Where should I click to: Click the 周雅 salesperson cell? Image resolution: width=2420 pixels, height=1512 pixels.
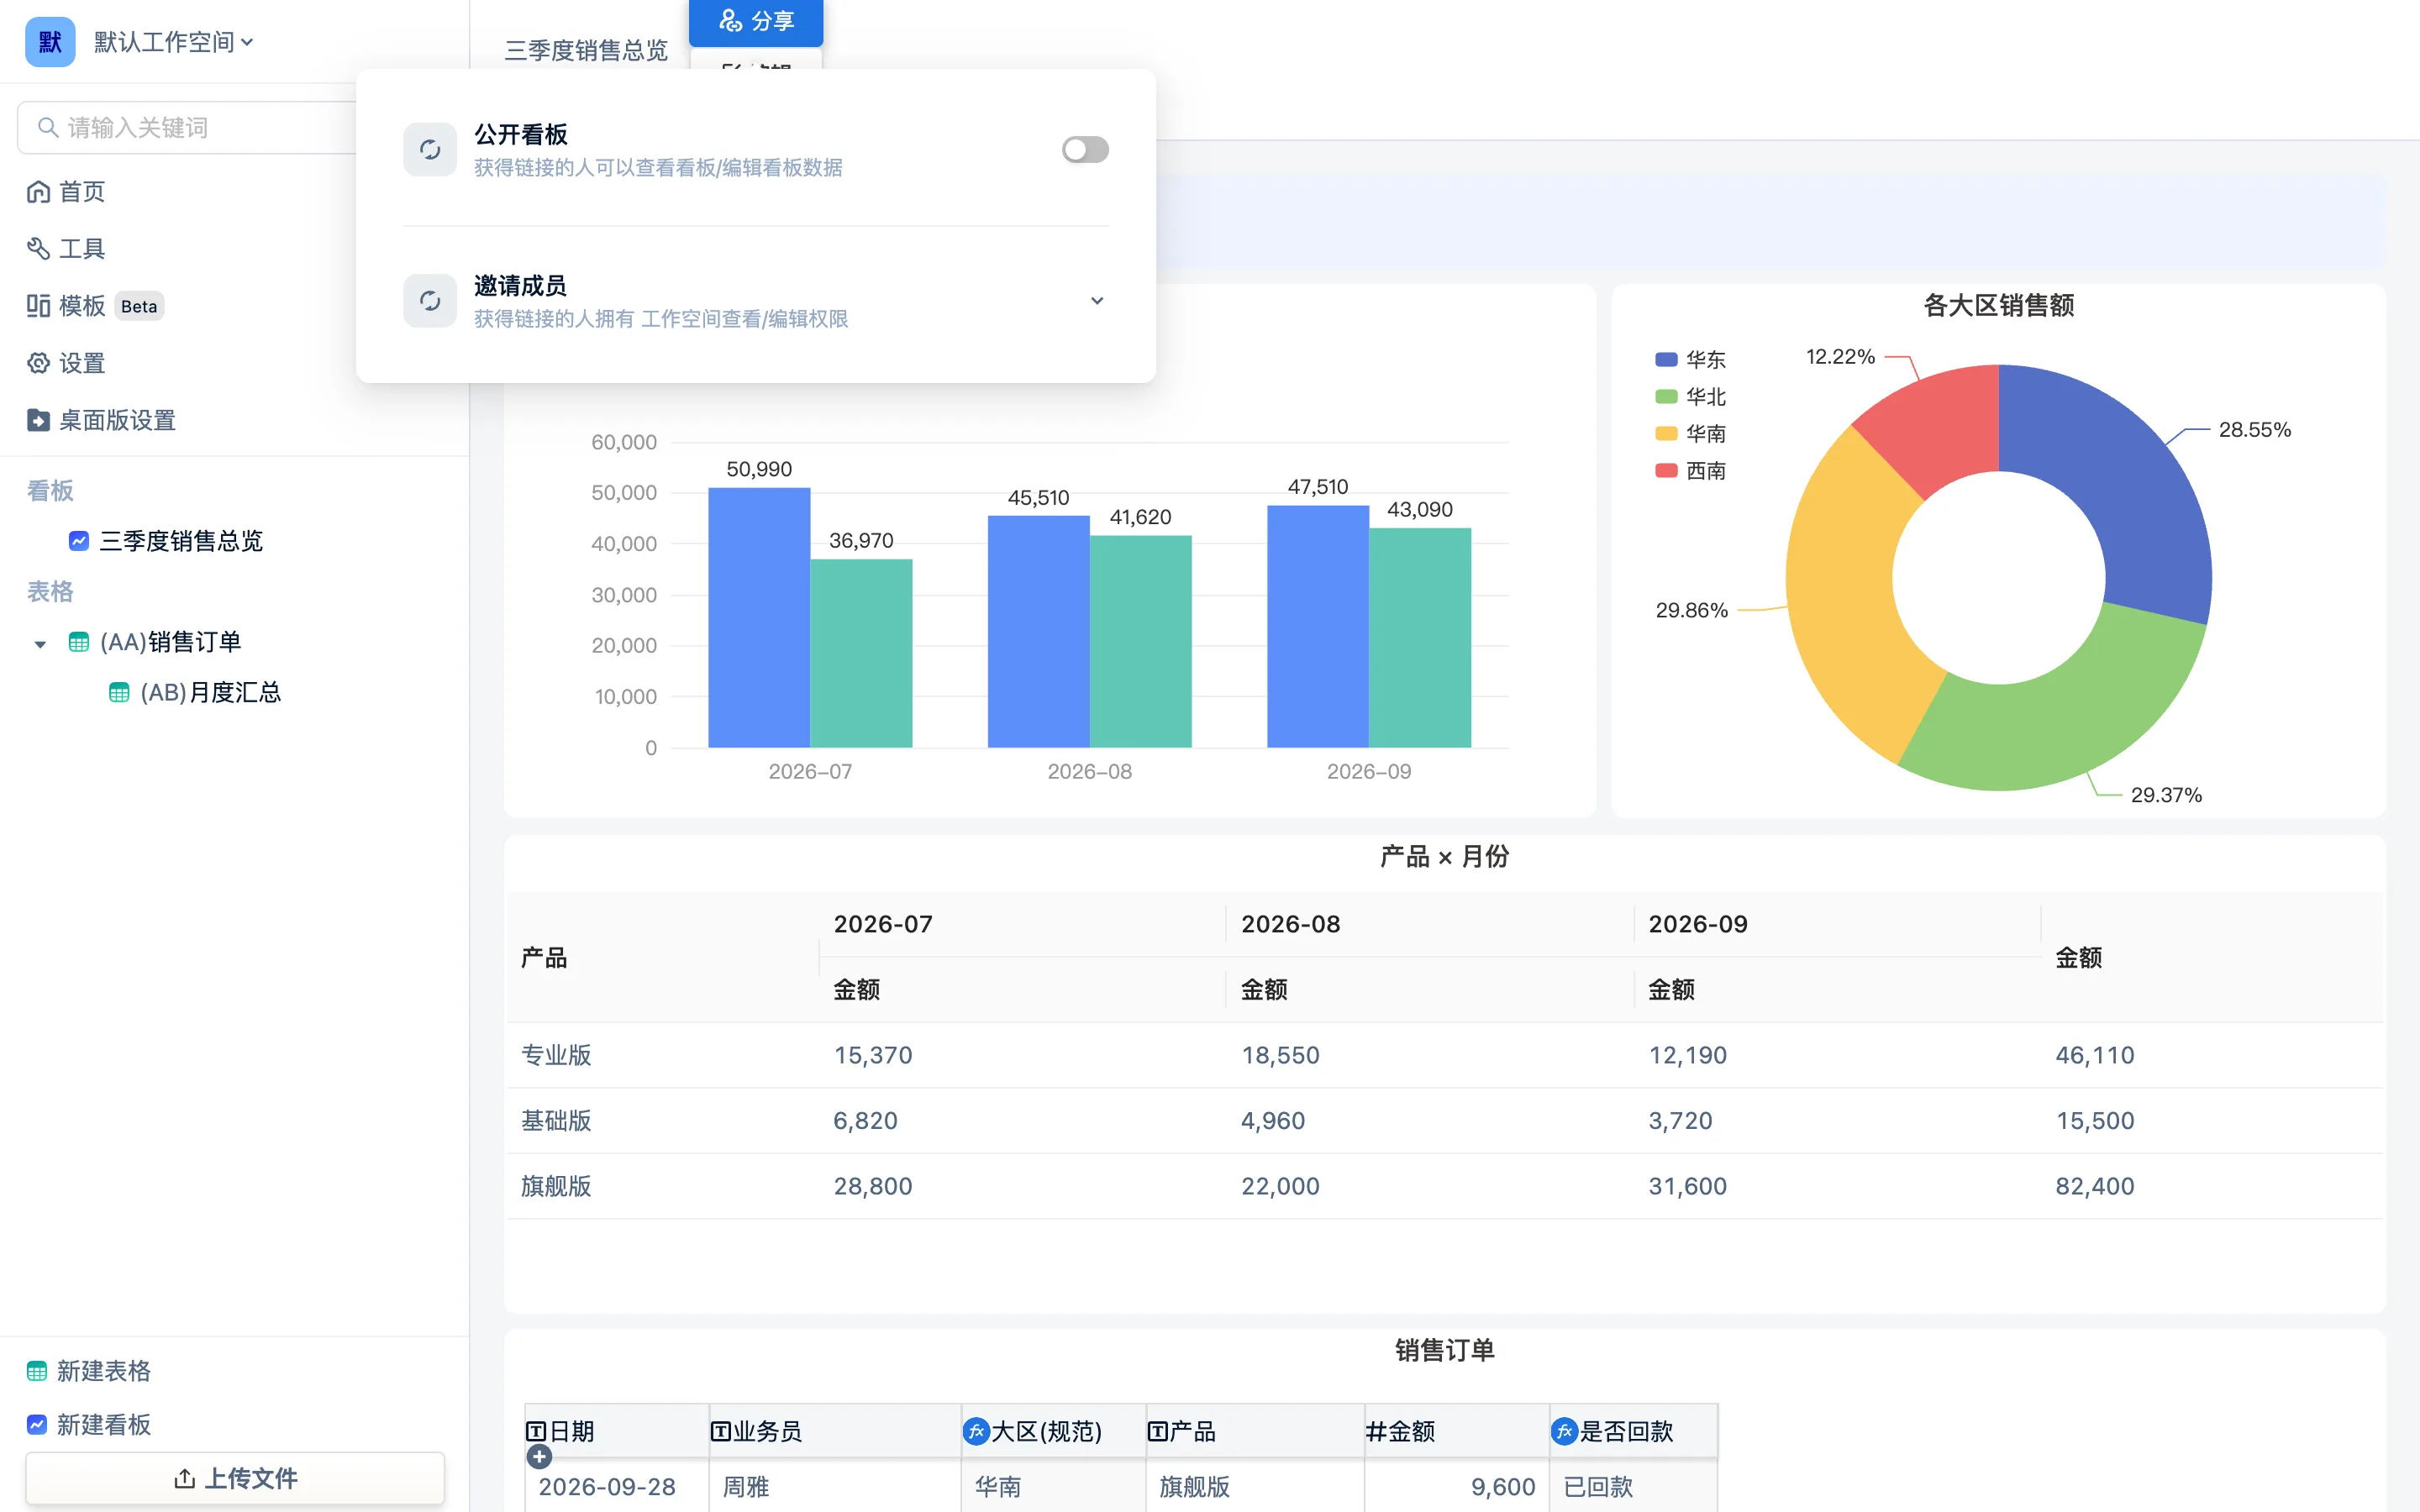[x=835, y=1487]
